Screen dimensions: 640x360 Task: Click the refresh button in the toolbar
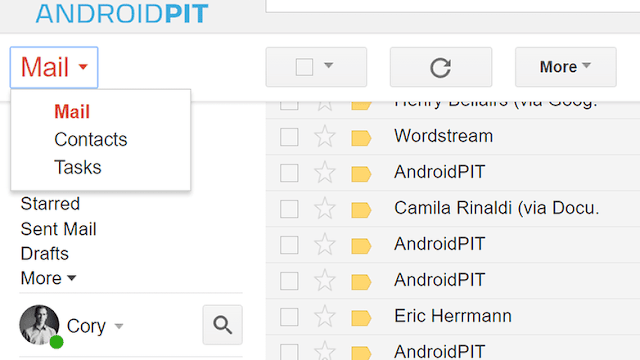click(x=441, y=67)
